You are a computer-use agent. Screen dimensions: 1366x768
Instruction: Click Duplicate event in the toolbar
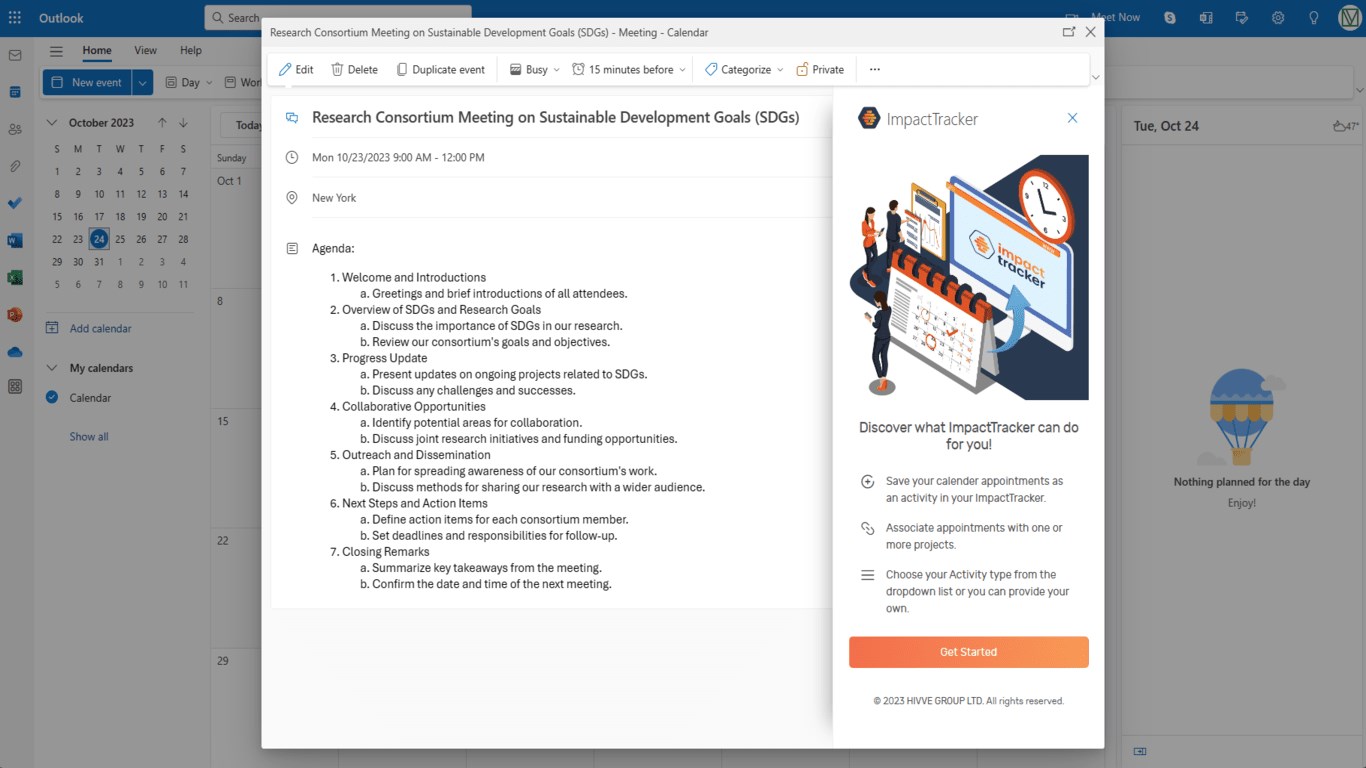pos(441,70)
